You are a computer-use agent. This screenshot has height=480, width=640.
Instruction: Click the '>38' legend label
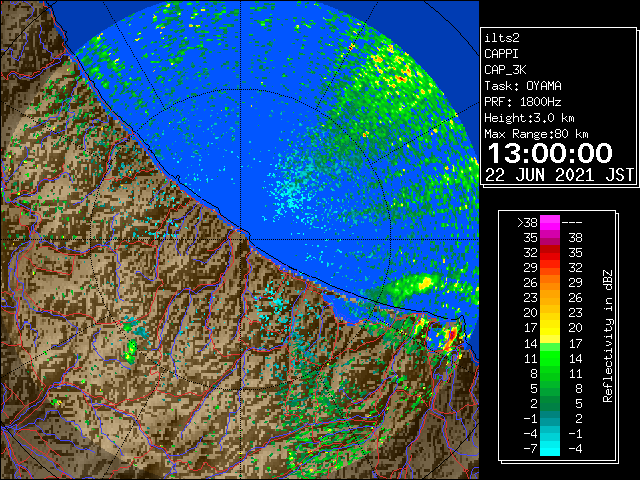tap(527, 222)
